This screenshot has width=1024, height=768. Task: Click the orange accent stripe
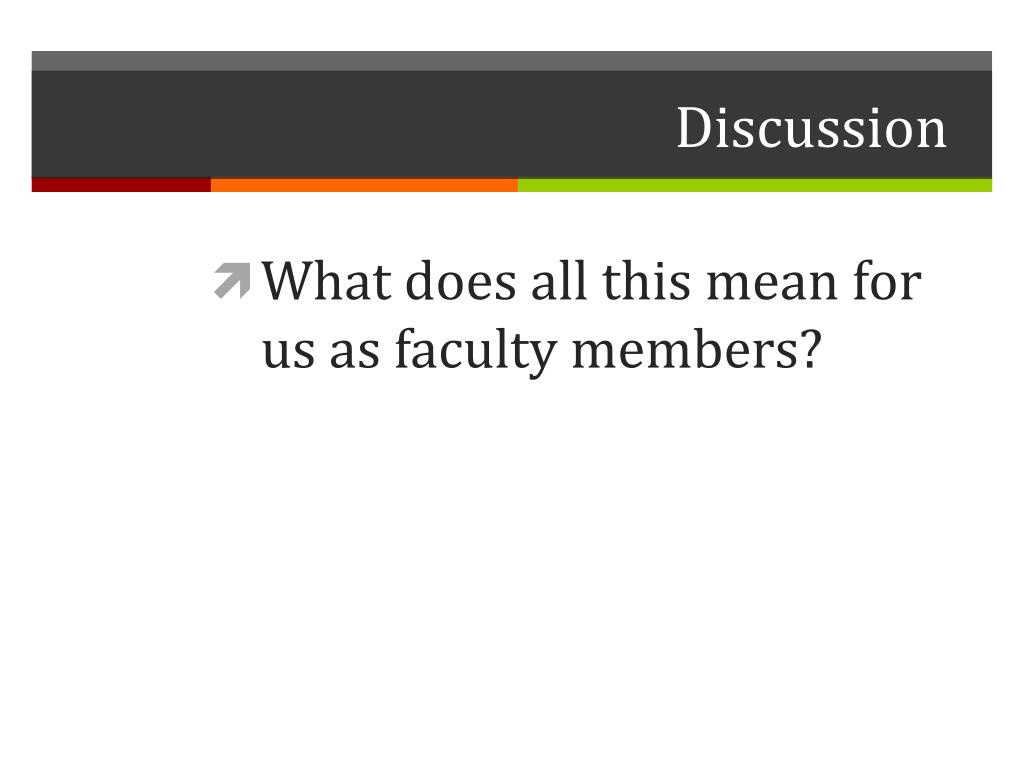[364, 185]
